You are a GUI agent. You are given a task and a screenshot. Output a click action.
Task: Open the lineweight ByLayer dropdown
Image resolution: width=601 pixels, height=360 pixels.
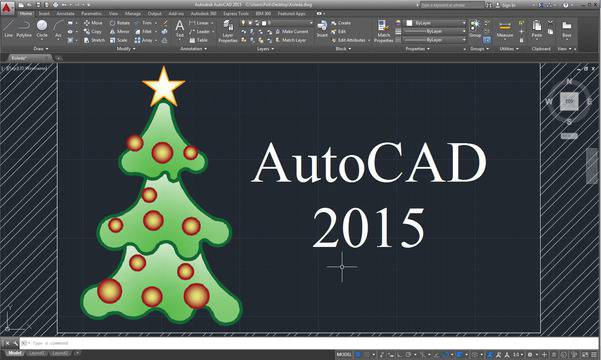tap(435, 31)
